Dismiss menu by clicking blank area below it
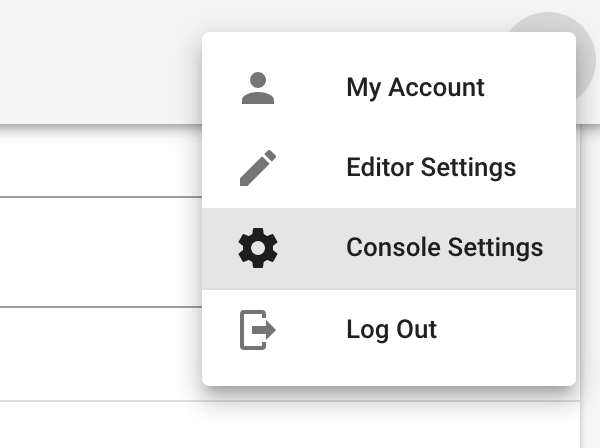 pyautogui.click(x=290, y=425)
